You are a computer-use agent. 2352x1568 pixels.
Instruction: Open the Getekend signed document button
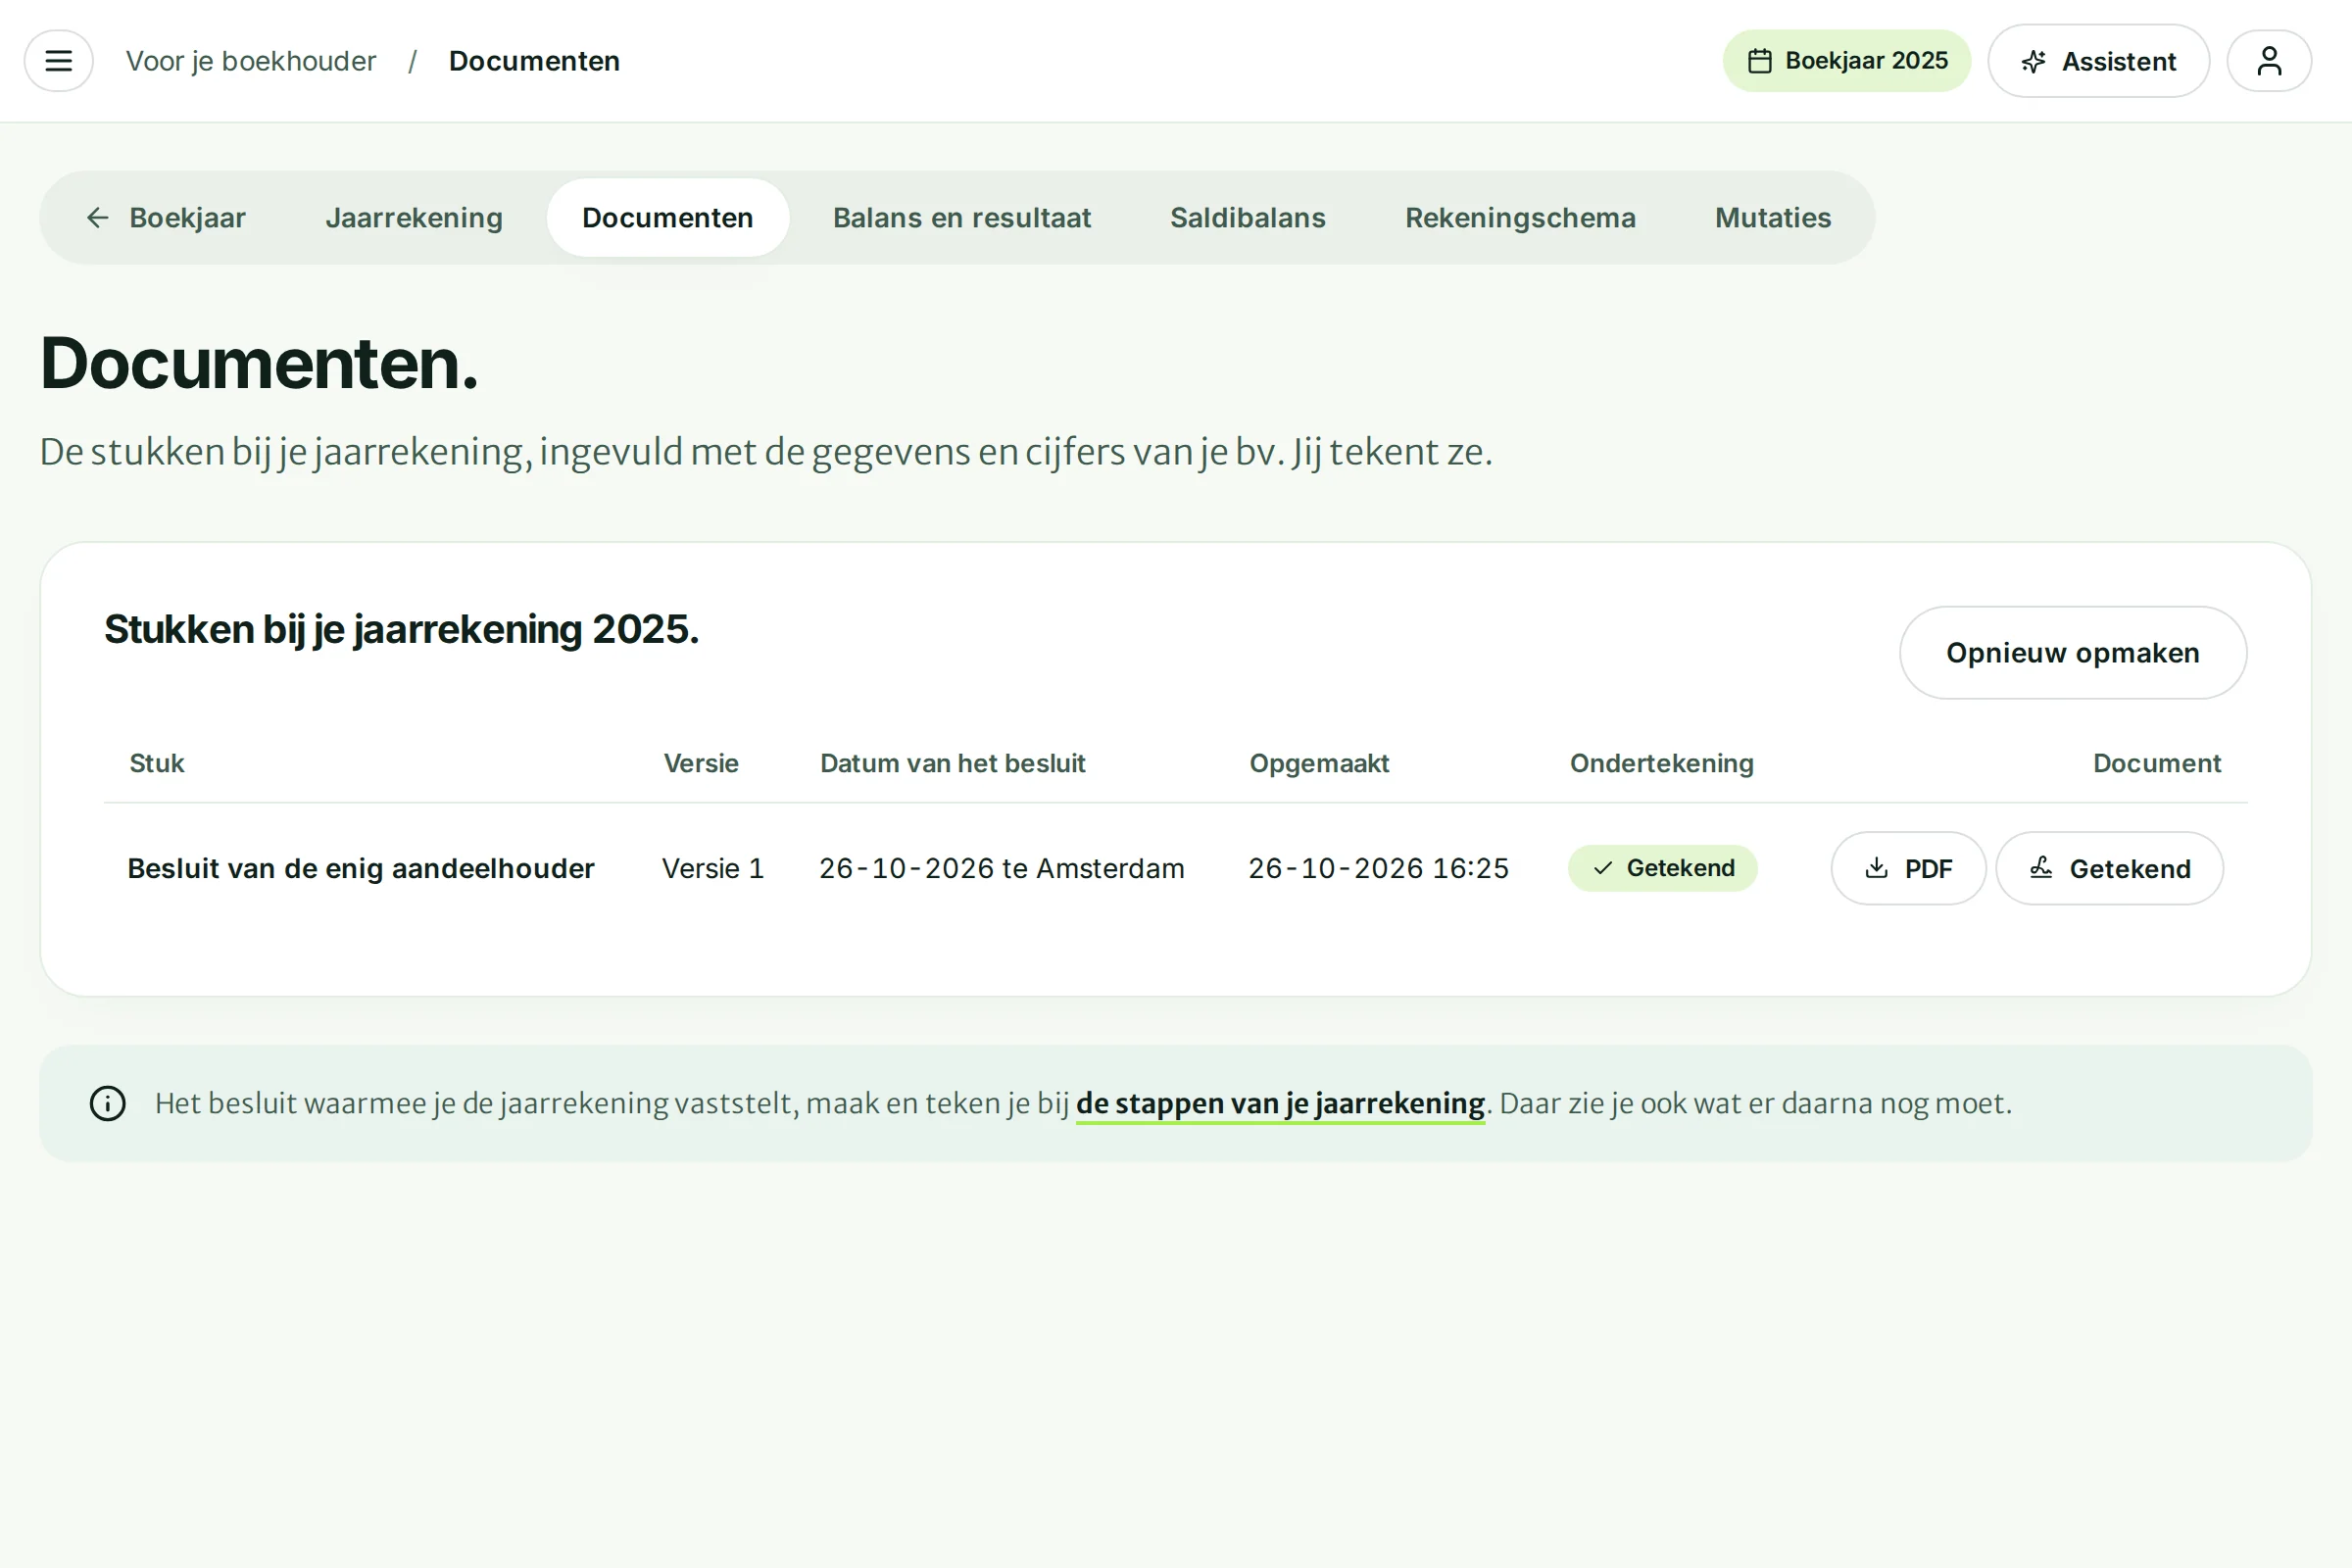[2110, 869]
